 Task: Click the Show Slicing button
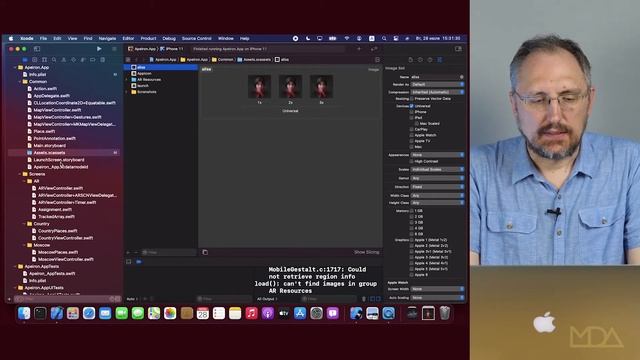[367, 252]
